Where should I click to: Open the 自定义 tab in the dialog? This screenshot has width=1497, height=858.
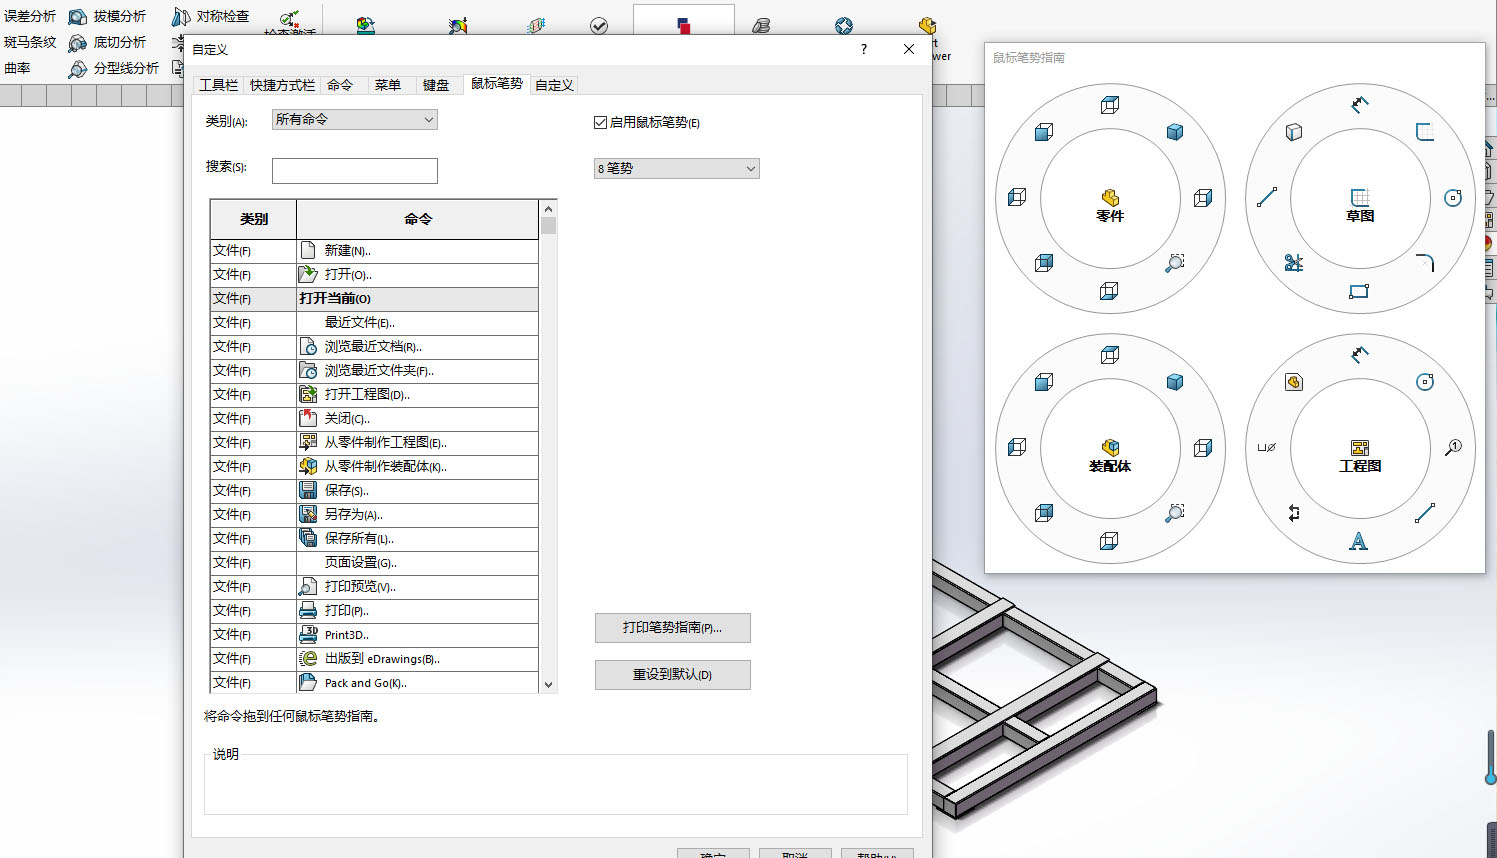point(554,85)
